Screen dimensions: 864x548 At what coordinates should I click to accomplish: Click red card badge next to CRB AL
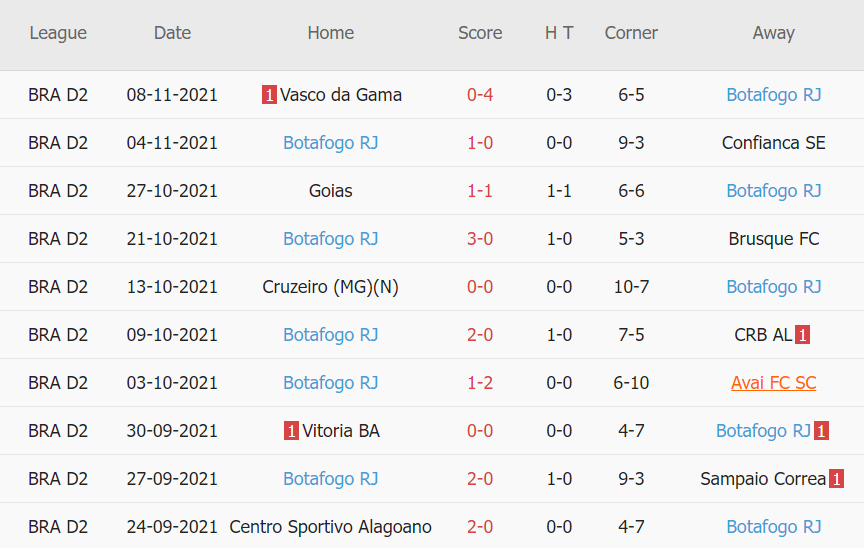tap(802, 335)
